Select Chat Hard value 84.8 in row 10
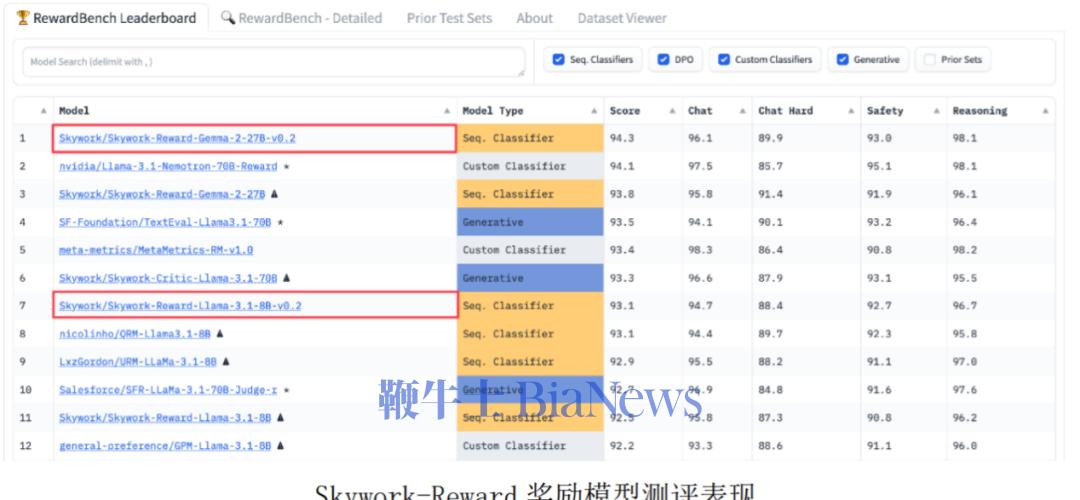 click(771, 390)
